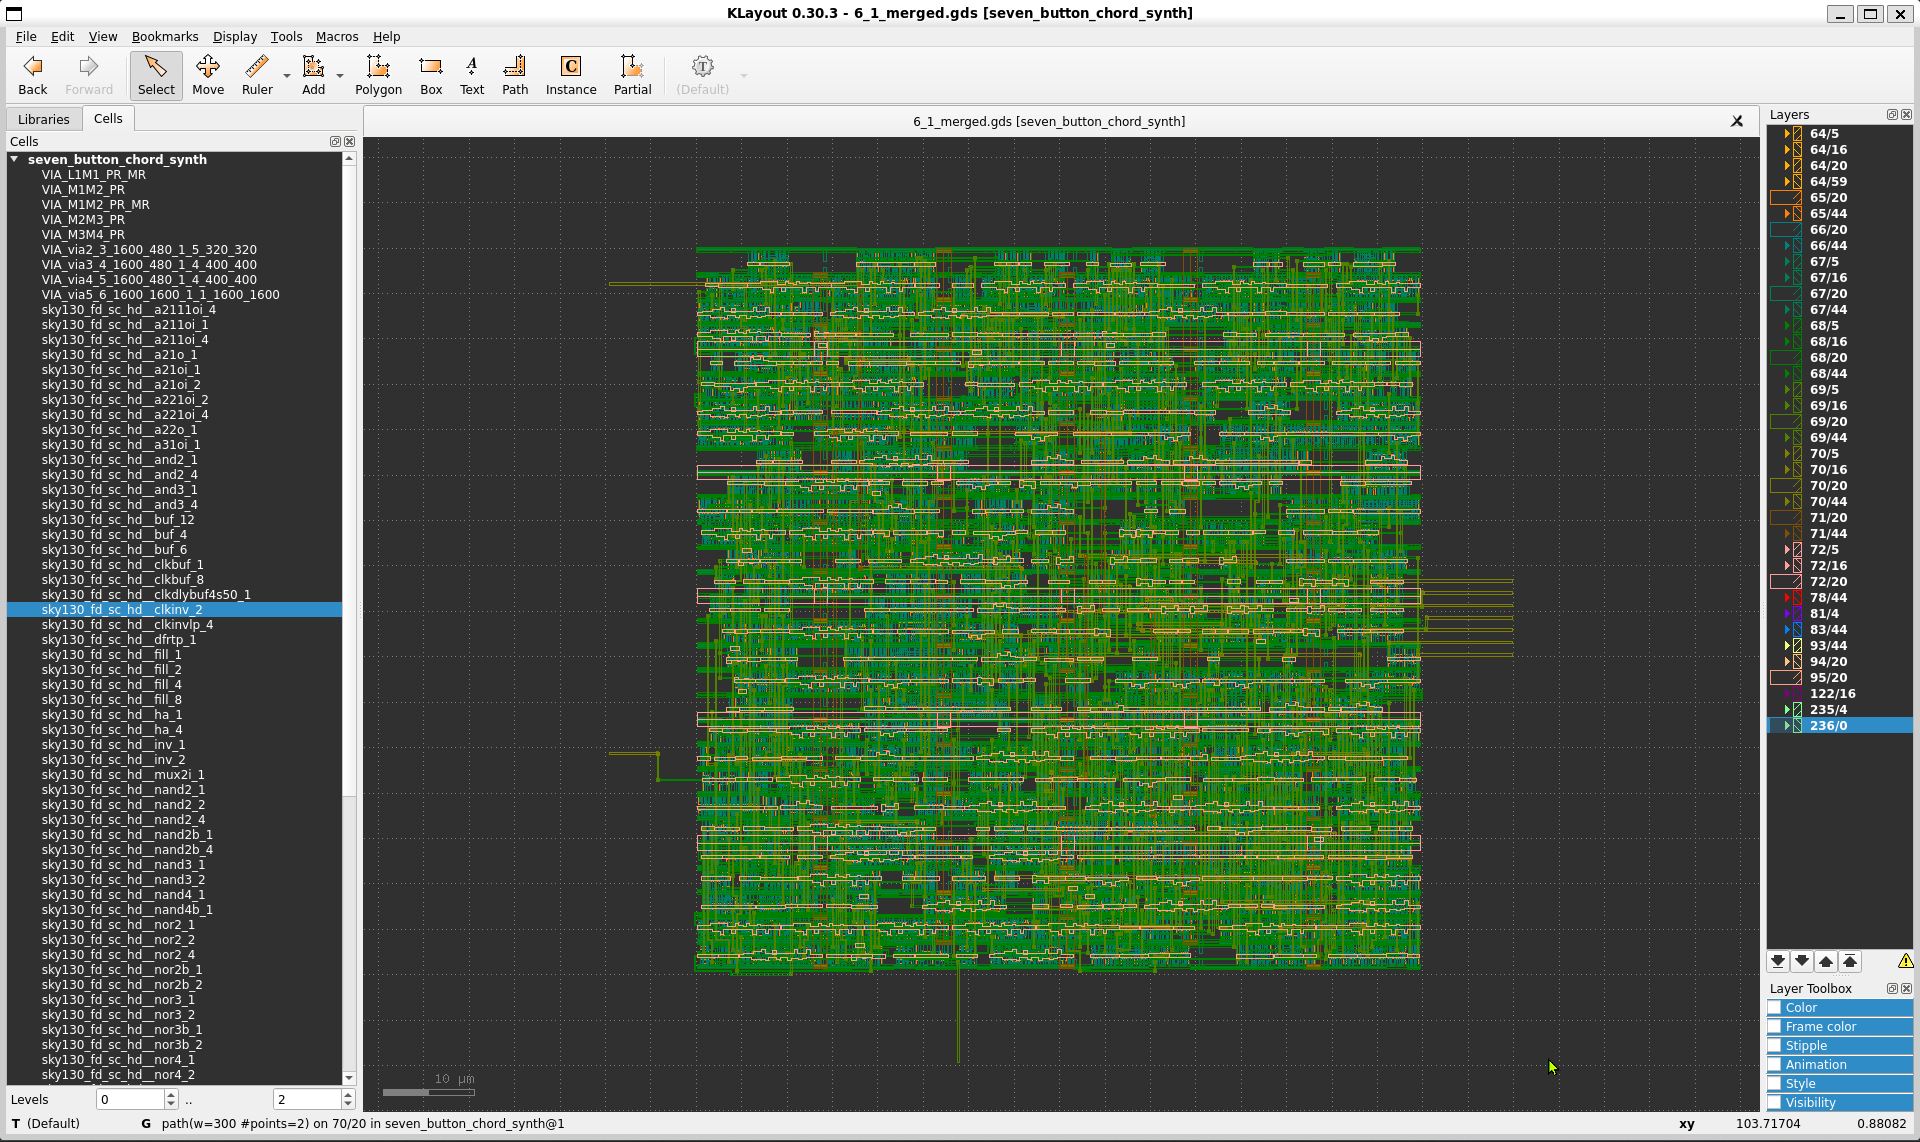The height and width of the screenshot is (1142, 1920).
Task: Select the Ruler tool
Action: click(x=257, y=75)
